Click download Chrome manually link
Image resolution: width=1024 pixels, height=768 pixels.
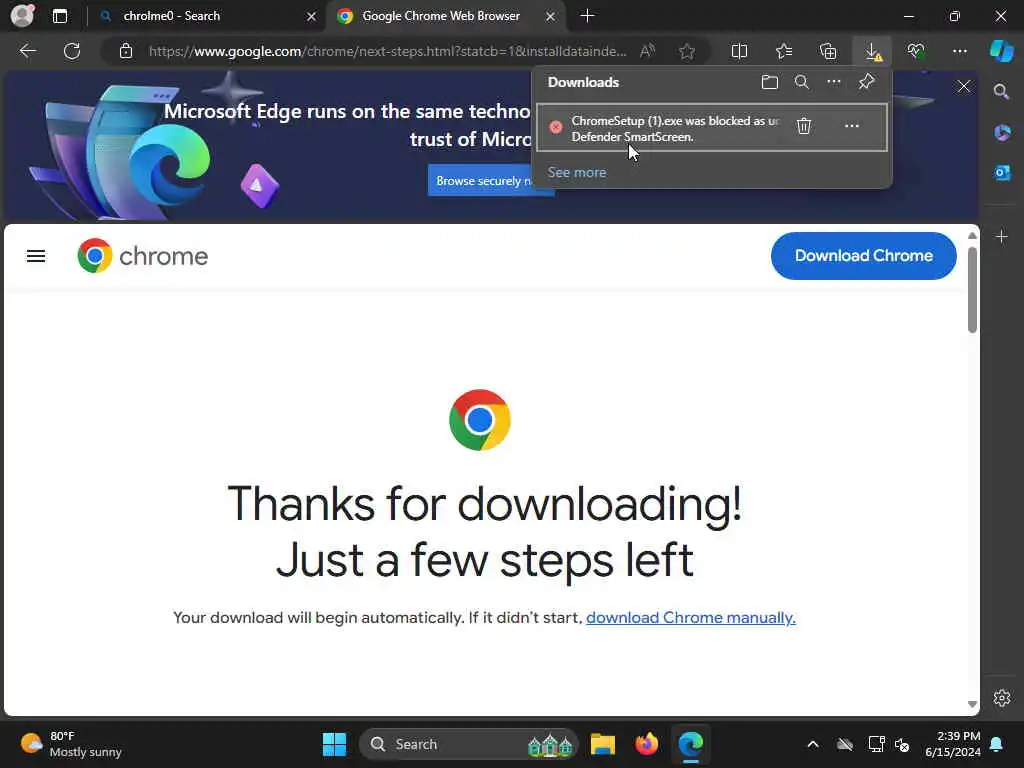click(x=690, y=618)
